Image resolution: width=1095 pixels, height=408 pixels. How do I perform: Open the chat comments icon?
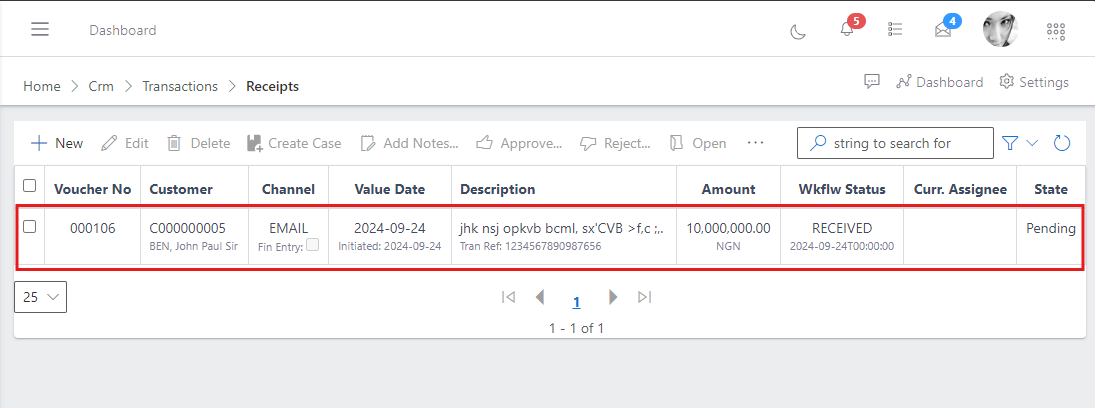pos(872,82)
